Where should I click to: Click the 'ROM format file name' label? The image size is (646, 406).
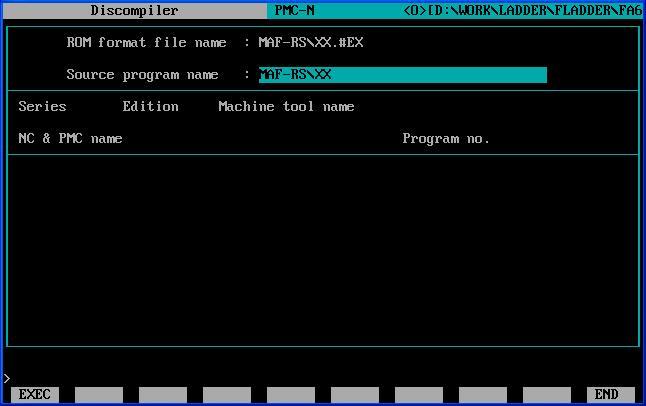pyautogui.click(x=146, y=42)
